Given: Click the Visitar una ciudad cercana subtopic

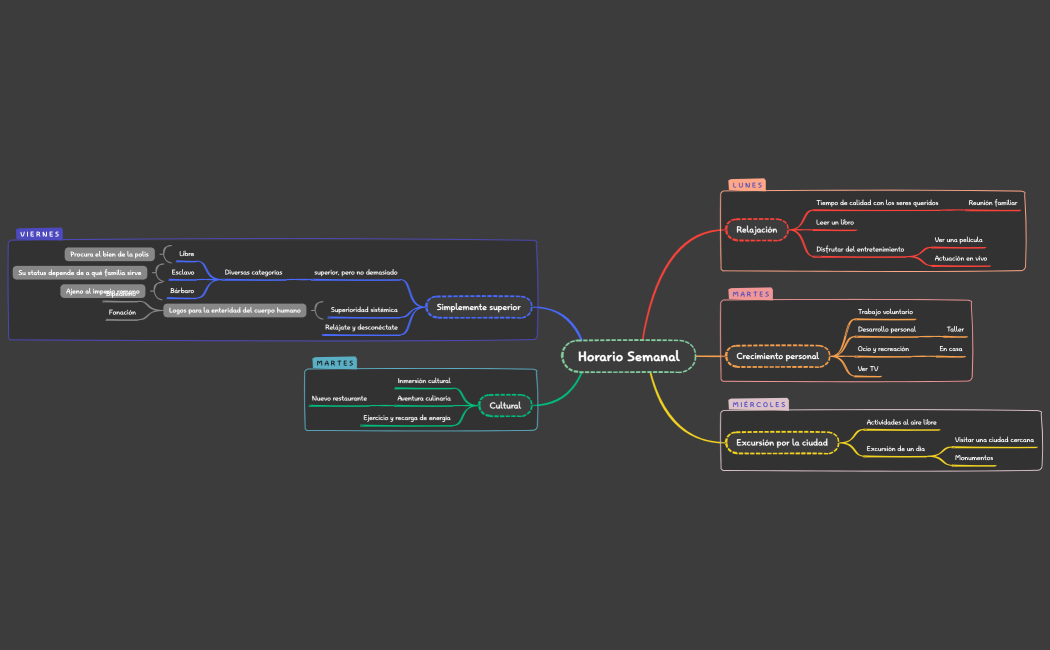Looking at the screenshot, I should coord(994,440).
